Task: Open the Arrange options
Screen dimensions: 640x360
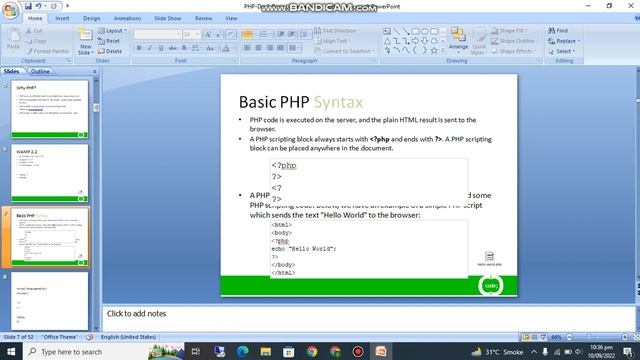Action: click(x=458, y=40)
